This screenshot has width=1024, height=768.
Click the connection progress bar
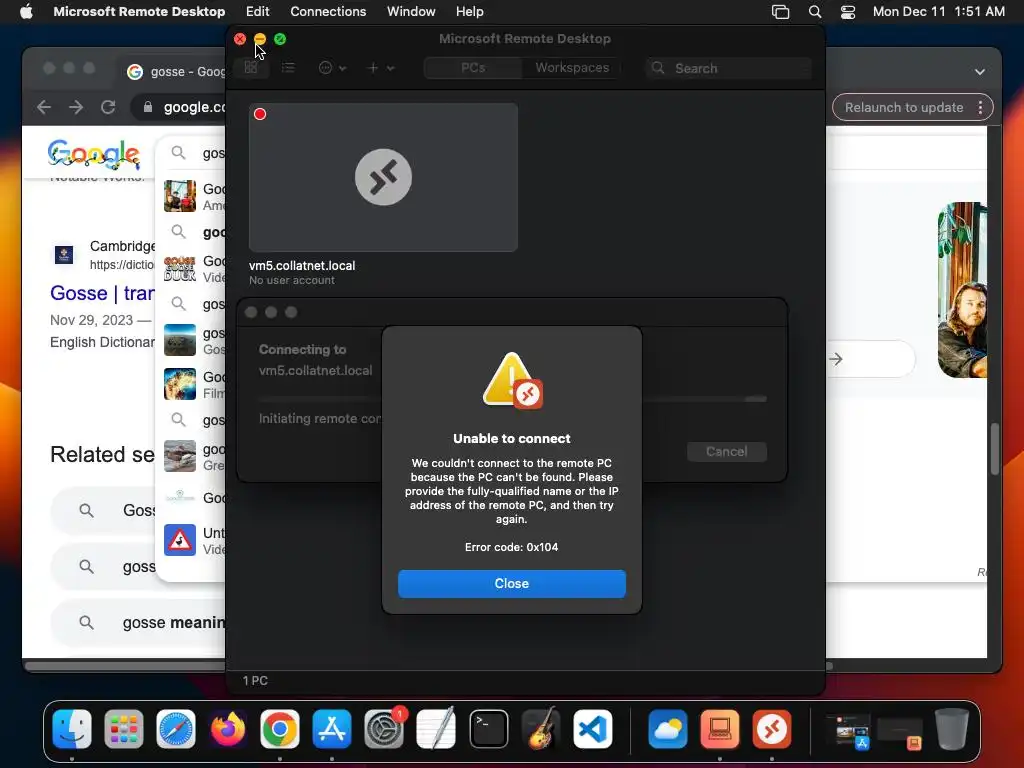(x=513, y=398)
